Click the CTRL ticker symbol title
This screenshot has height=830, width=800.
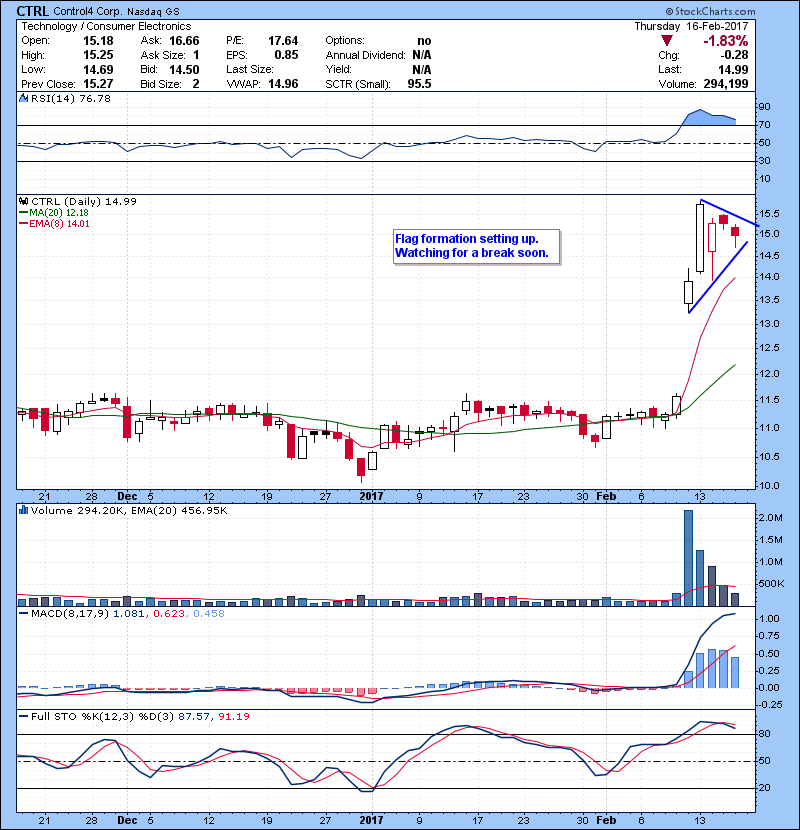tap(33, 11)
